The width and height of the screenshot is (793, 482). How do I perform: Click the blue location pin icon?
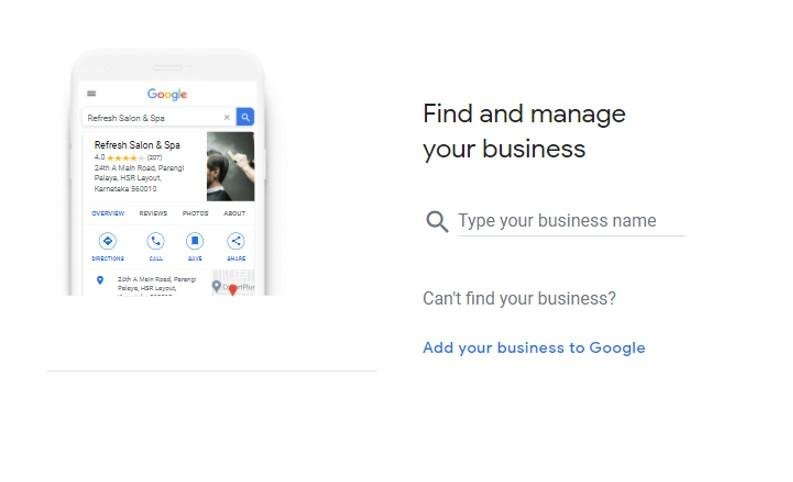pyautogui.click(x=100, y=280)
